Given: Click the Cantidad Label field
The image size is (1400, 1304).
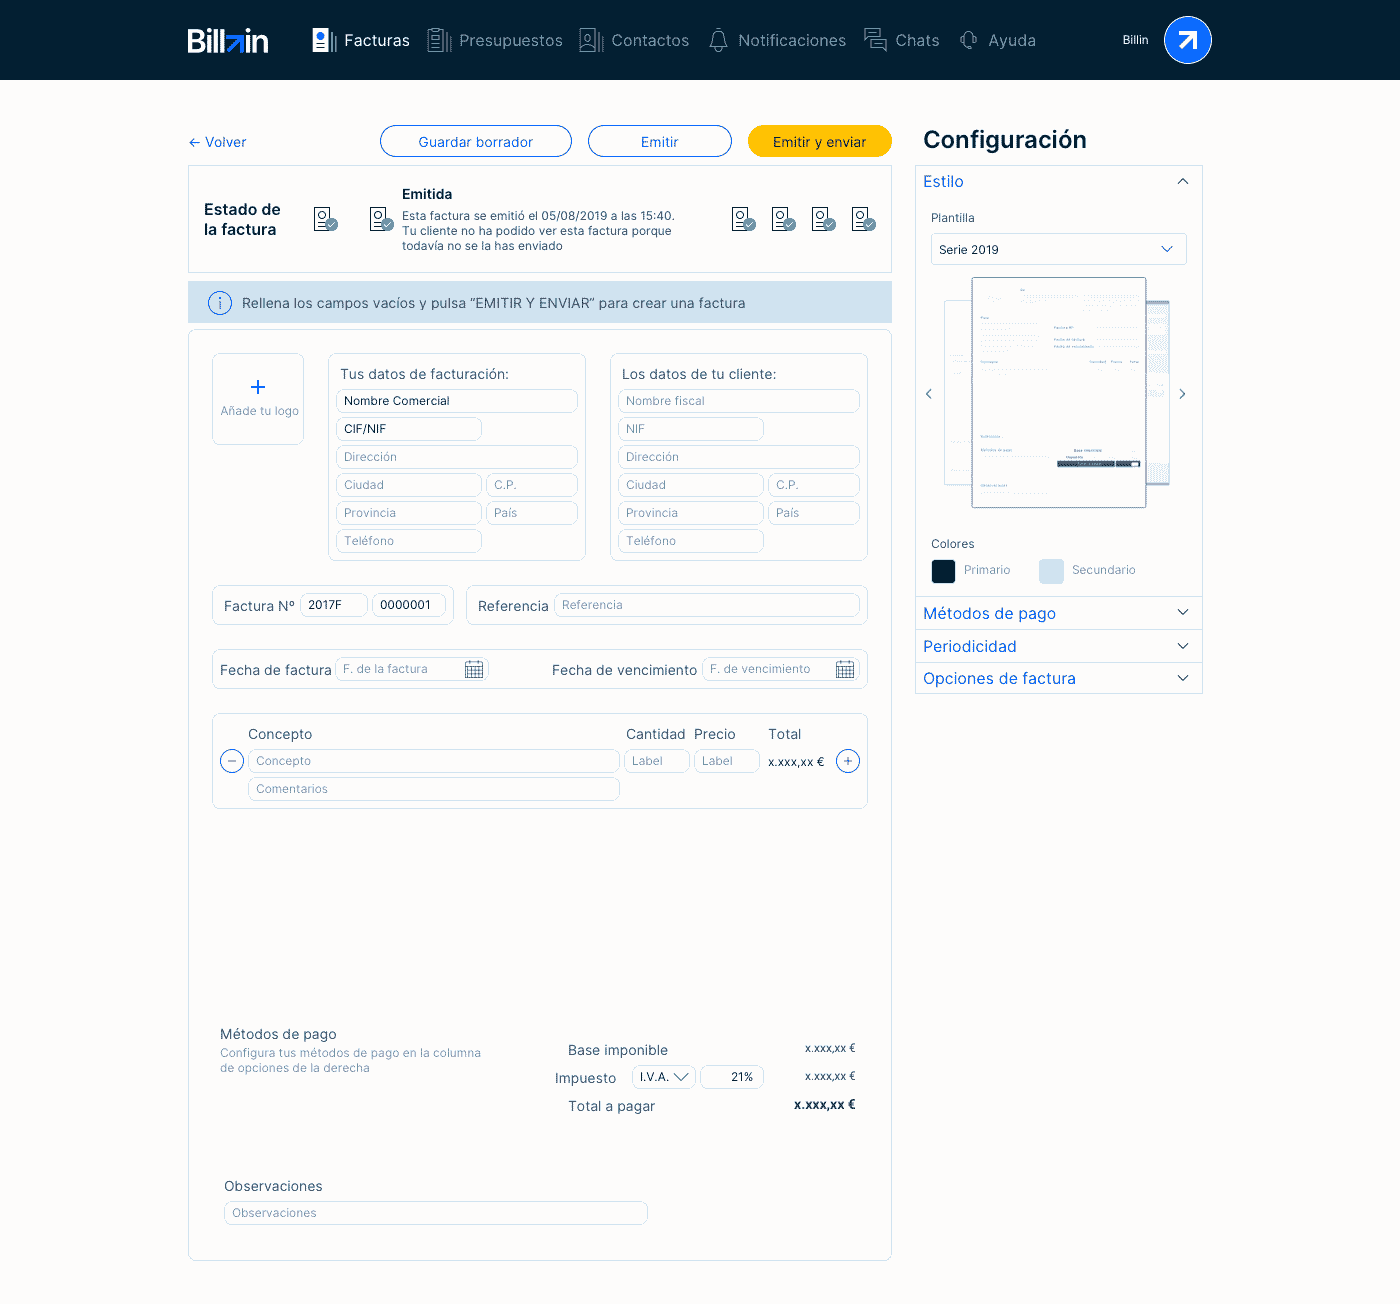Looking at the screenshot, I should coord(657,761).
